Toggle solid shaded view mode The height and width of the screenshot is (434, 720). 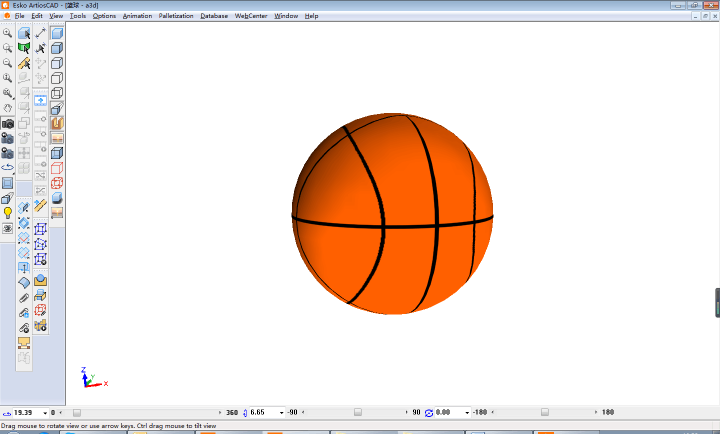57,33
